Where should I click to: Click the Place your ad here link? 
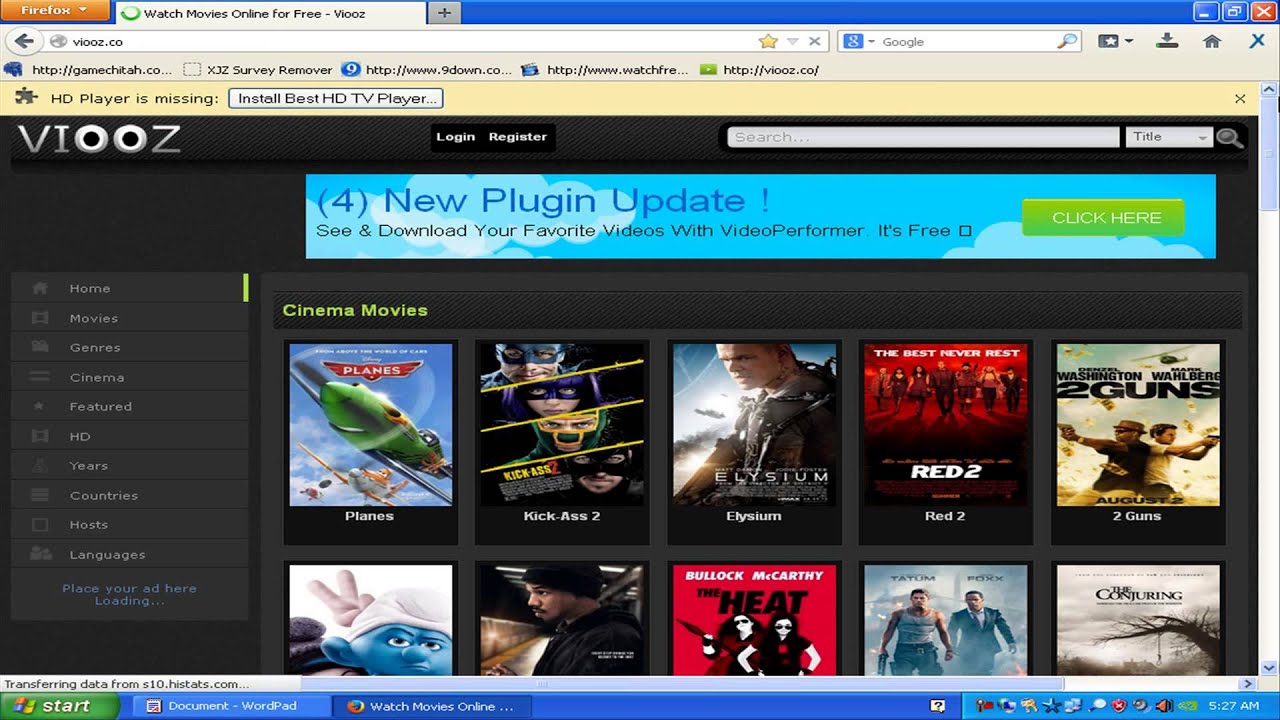tap(129, 588)
